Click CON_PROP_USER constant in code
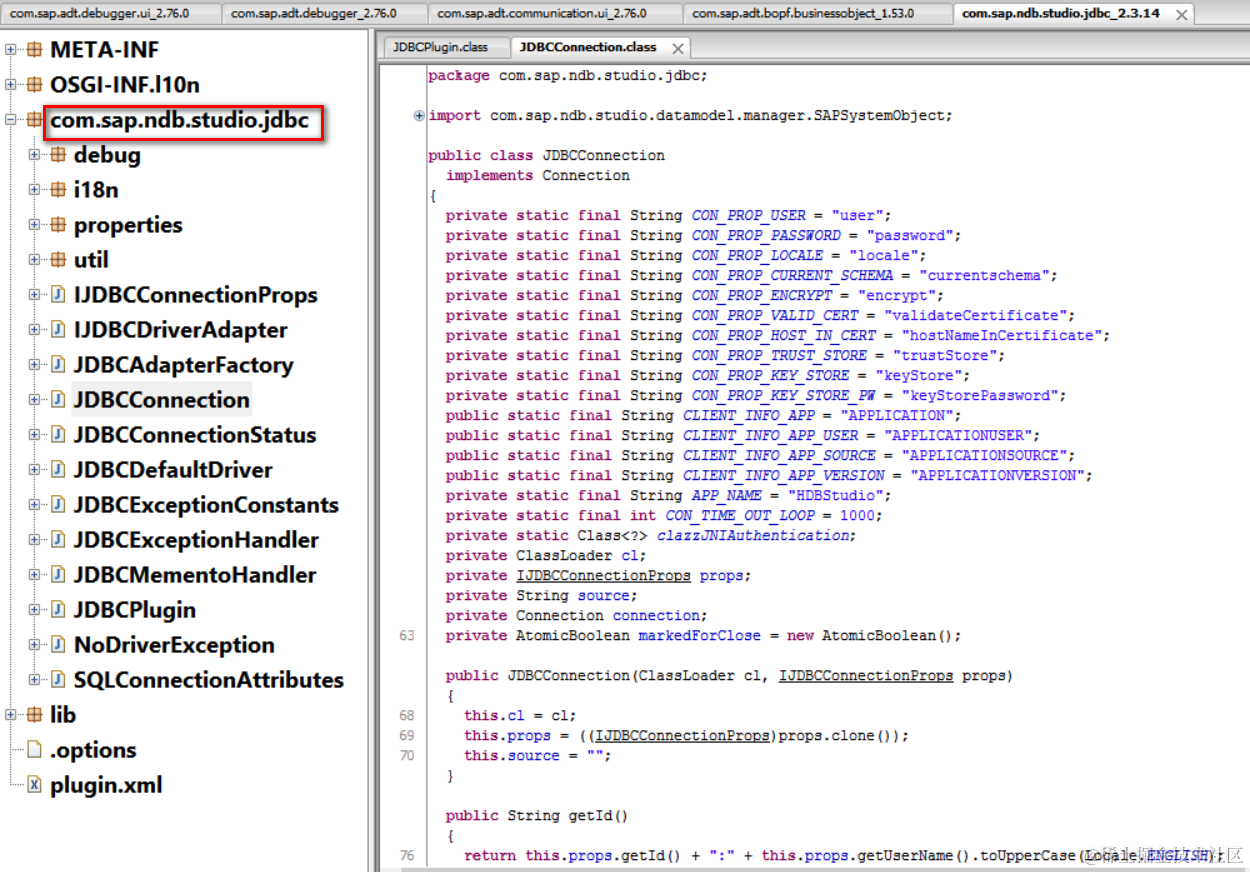The width and height of the screenshot is (1250, 872). 748,216
